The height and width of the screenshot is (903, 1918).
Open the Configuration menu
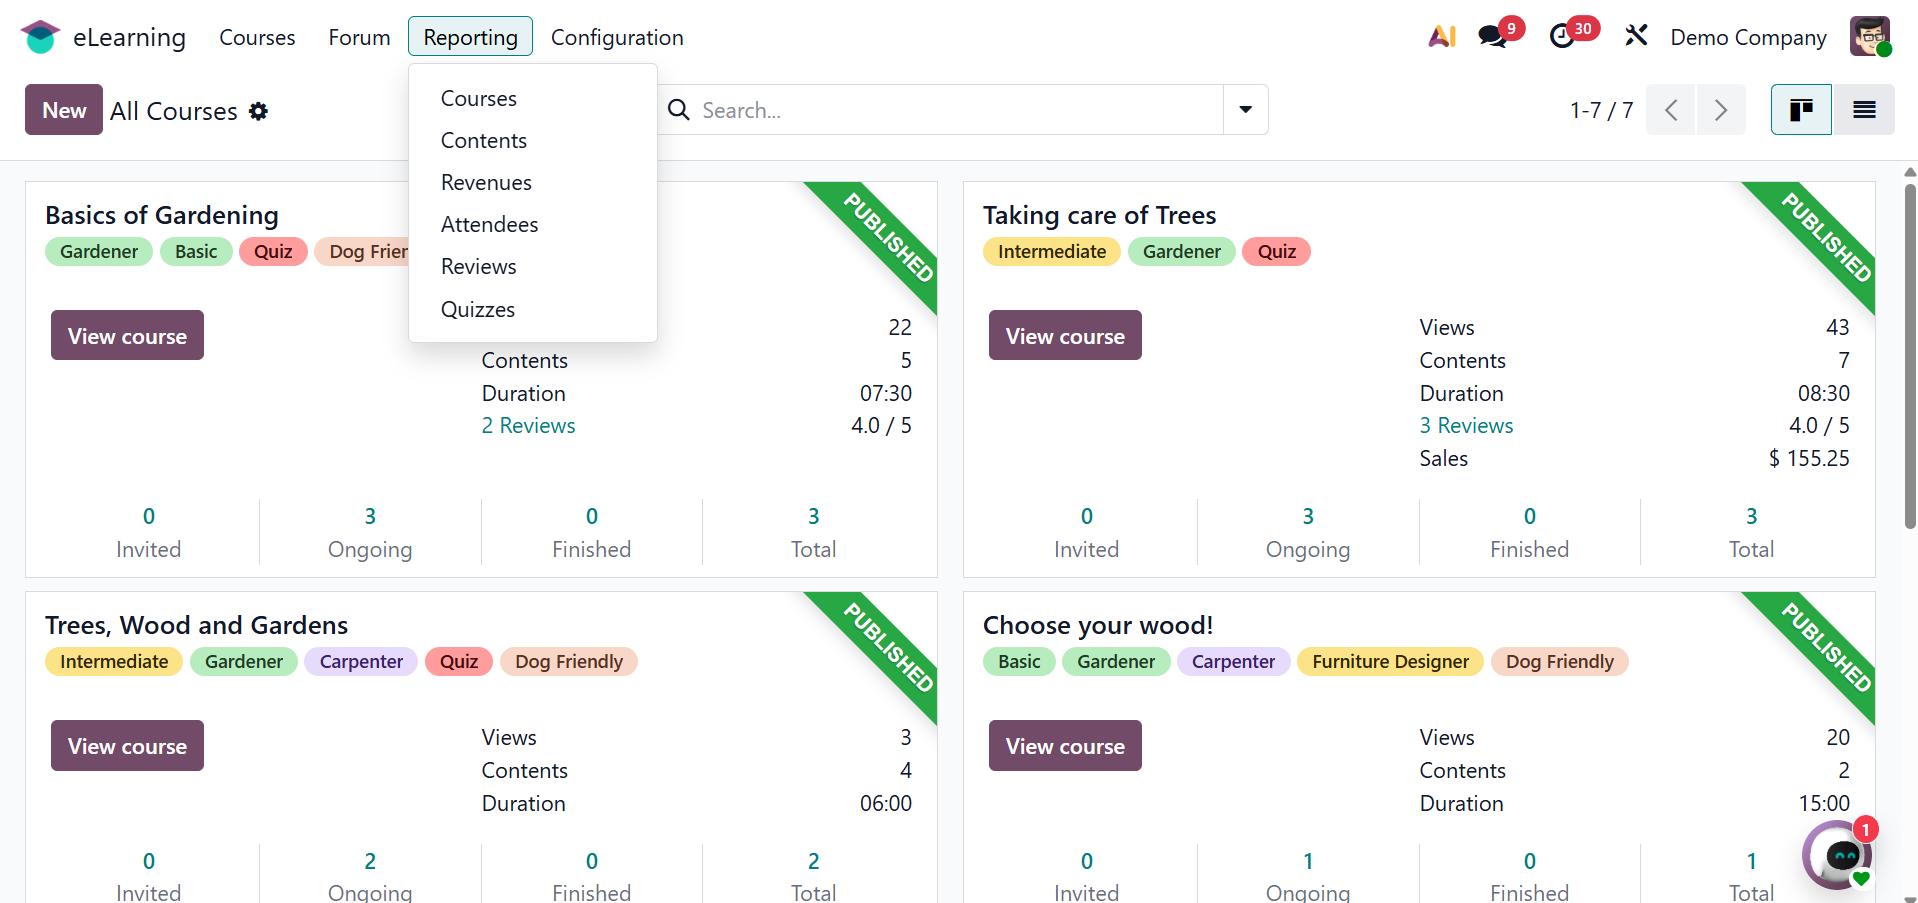pyautogui.click(x=617, y=37)
